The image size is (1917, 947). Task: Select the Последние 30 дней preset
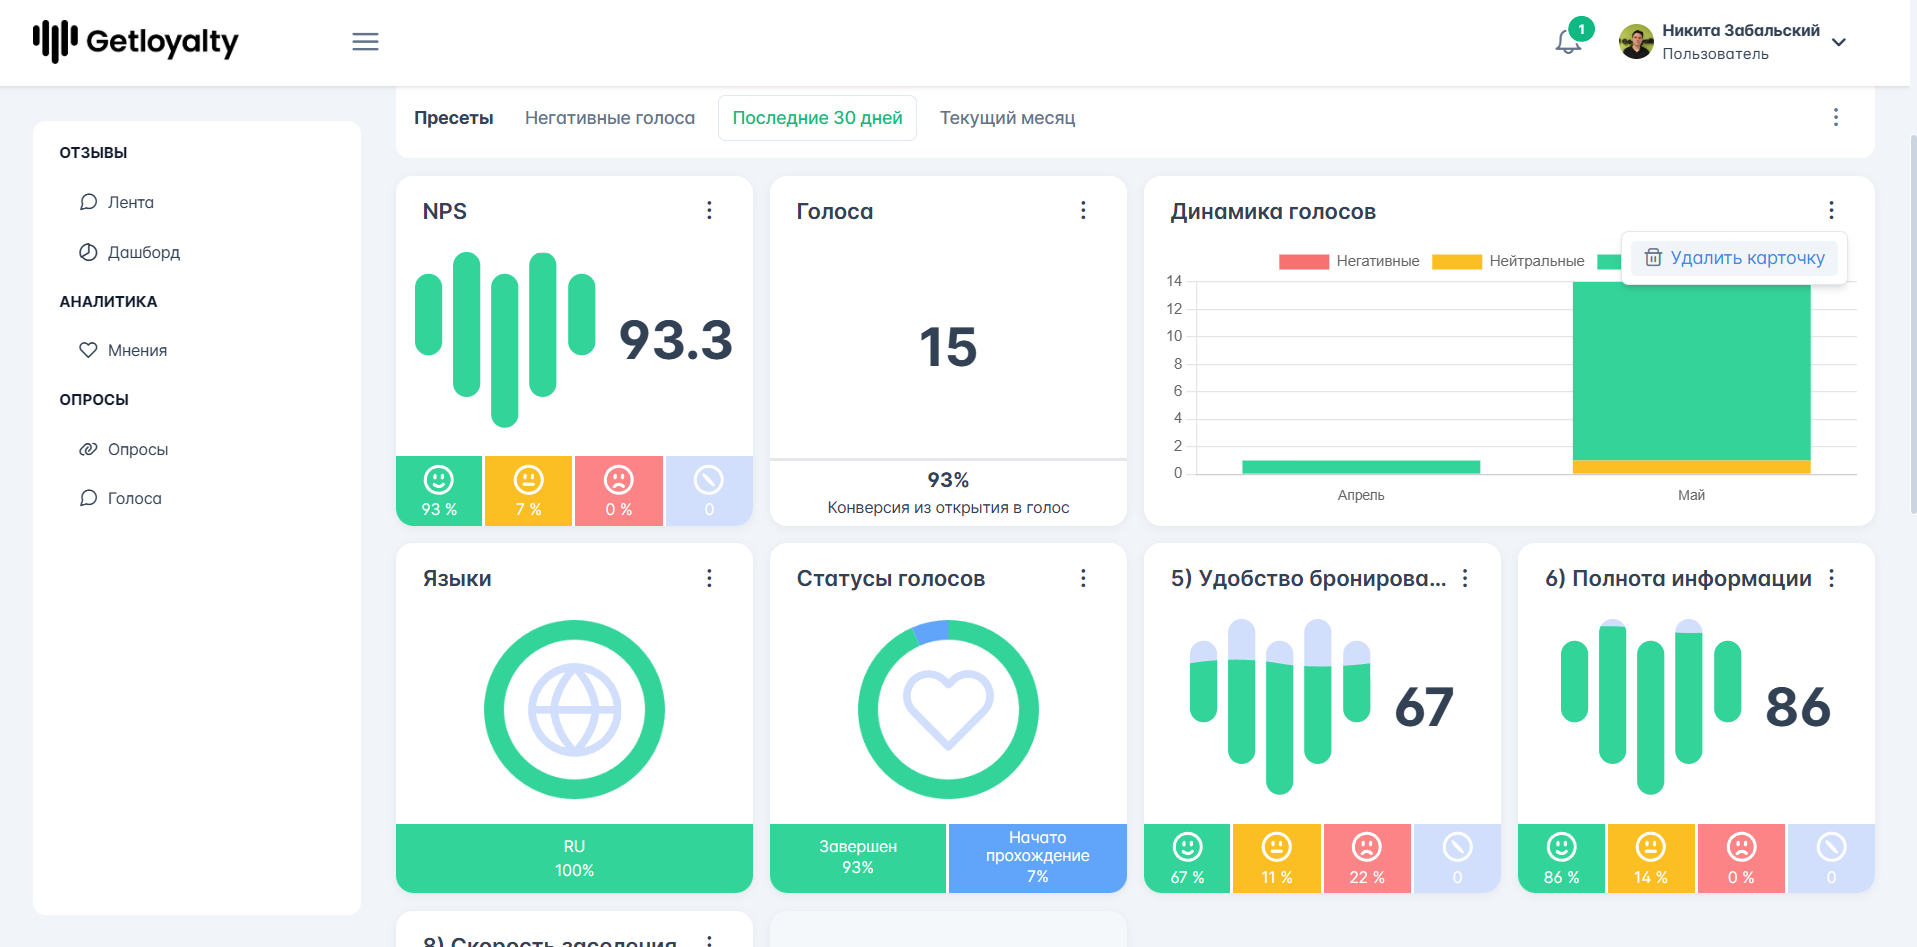click(817, 118)
